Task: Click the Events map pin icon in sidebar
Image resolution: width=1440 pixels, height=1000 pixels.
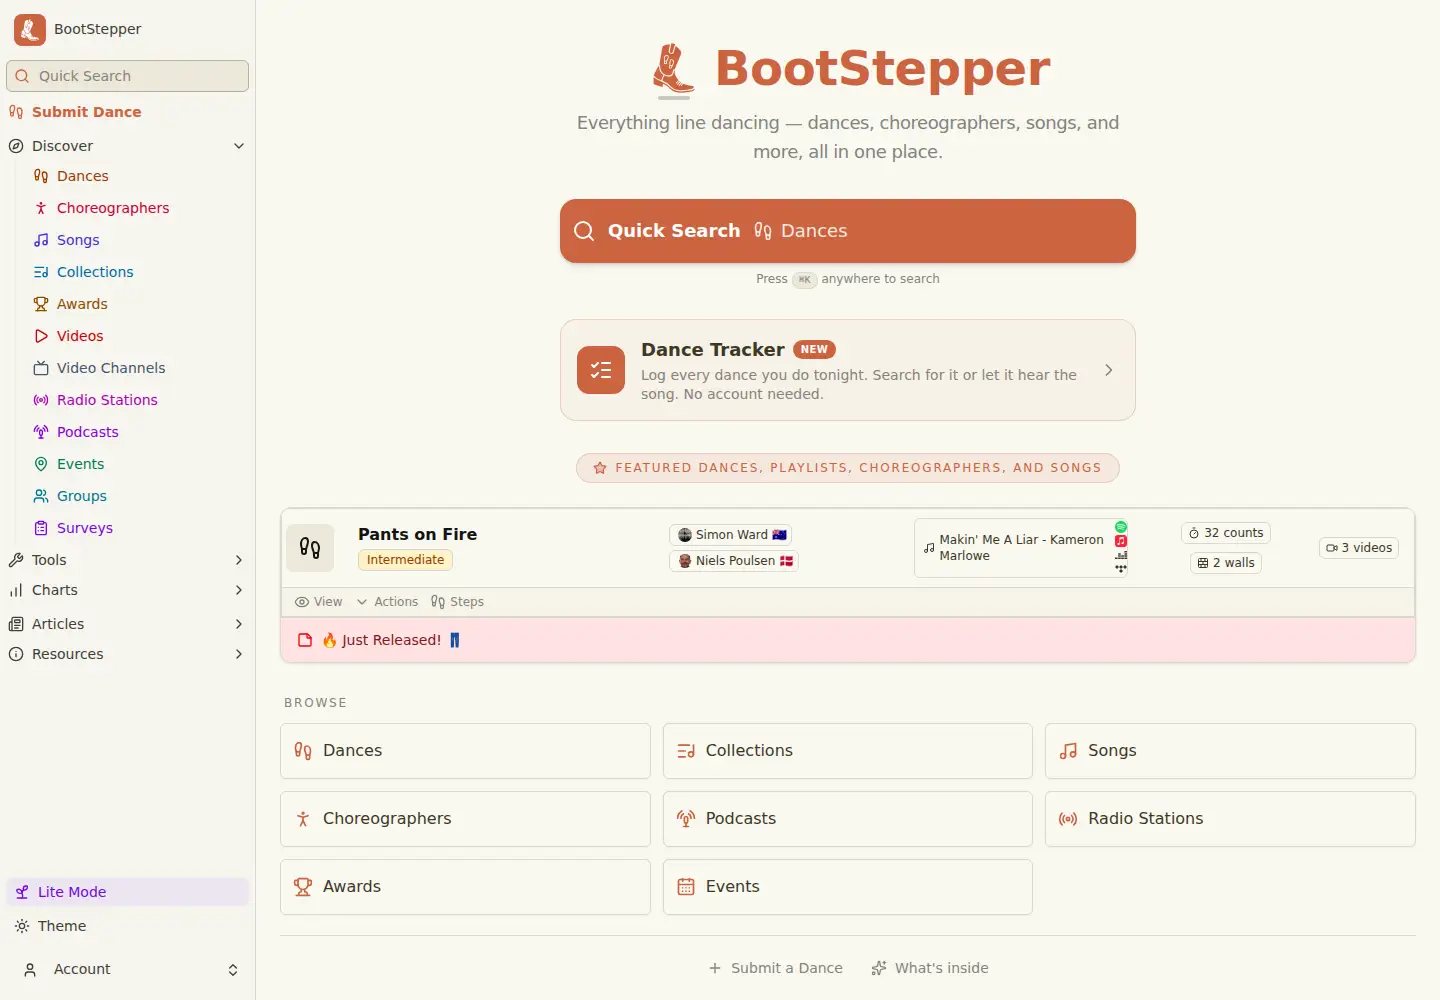Action: point(41,464)
